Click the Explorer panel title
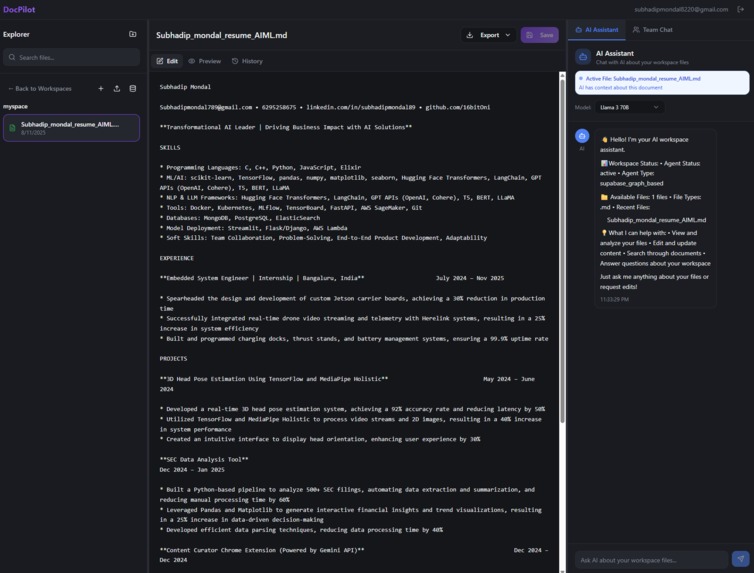The image size is (754, 573). 16,34
